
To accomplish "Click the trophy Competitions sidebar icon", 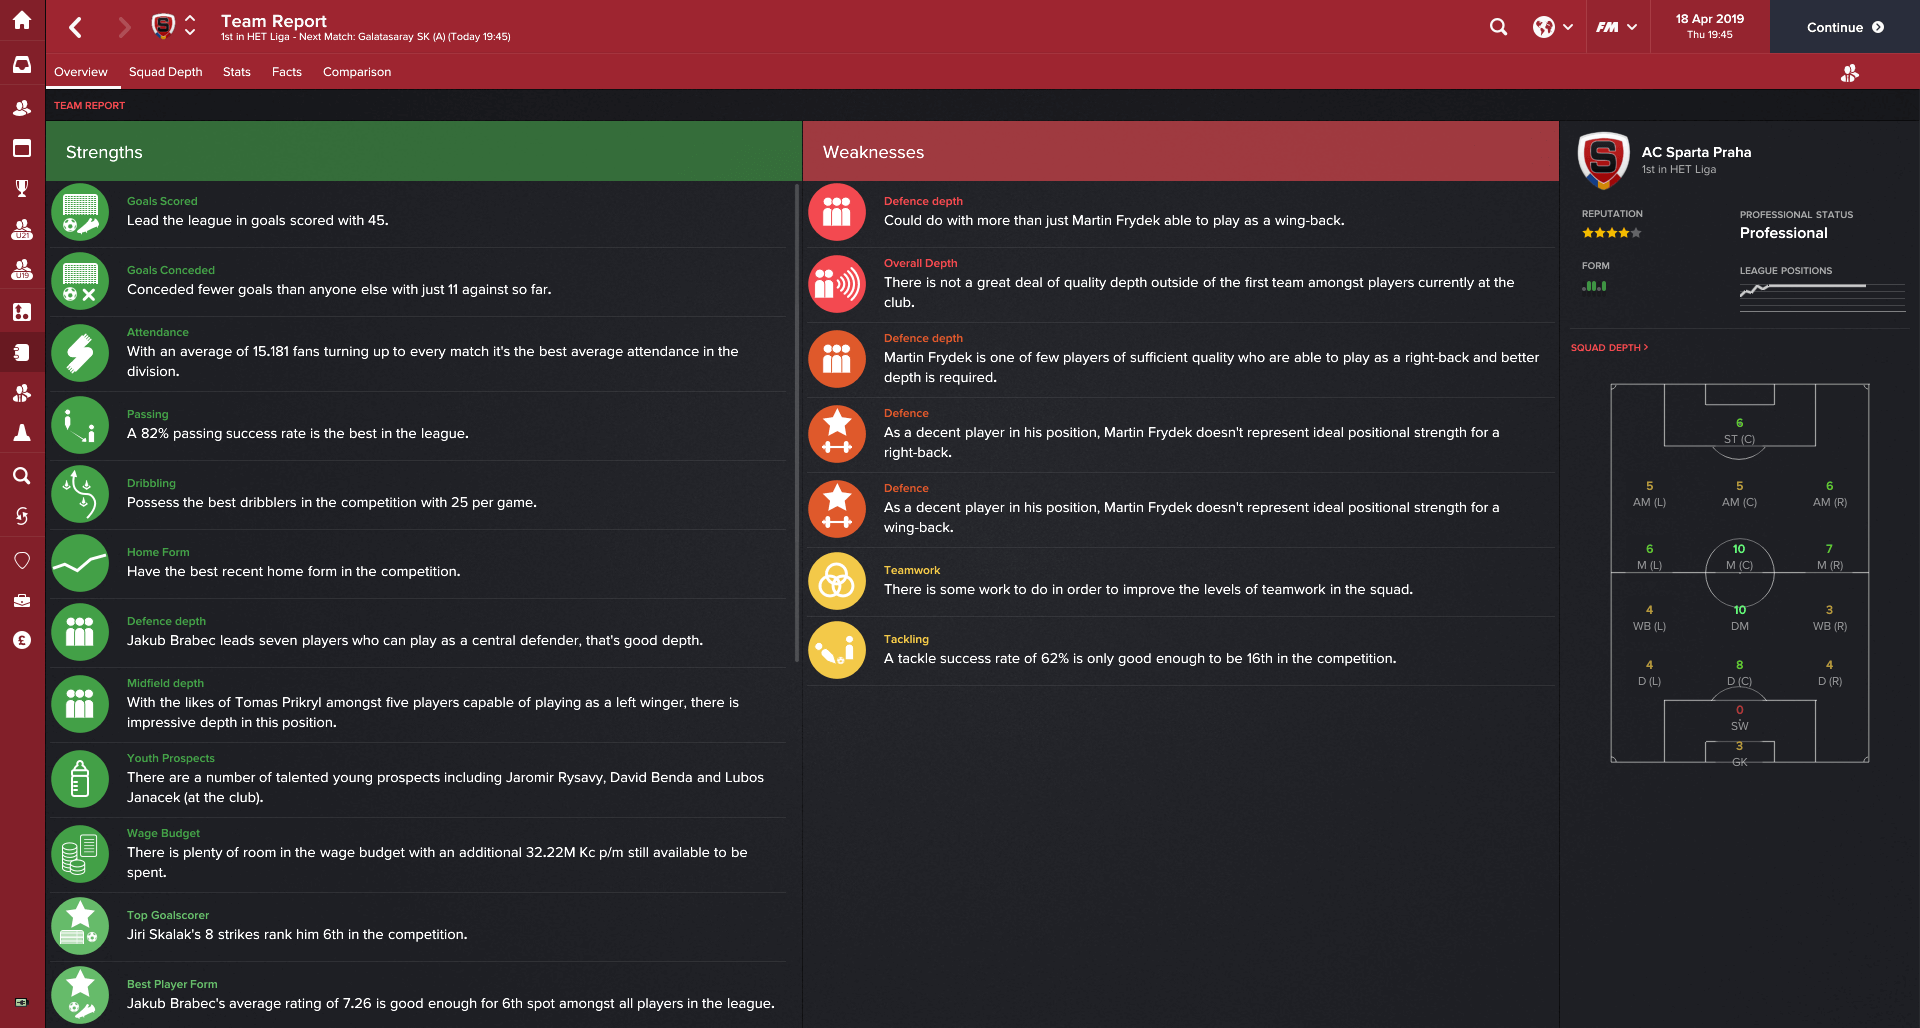I will pyautogui.click(x=22, y=188).
